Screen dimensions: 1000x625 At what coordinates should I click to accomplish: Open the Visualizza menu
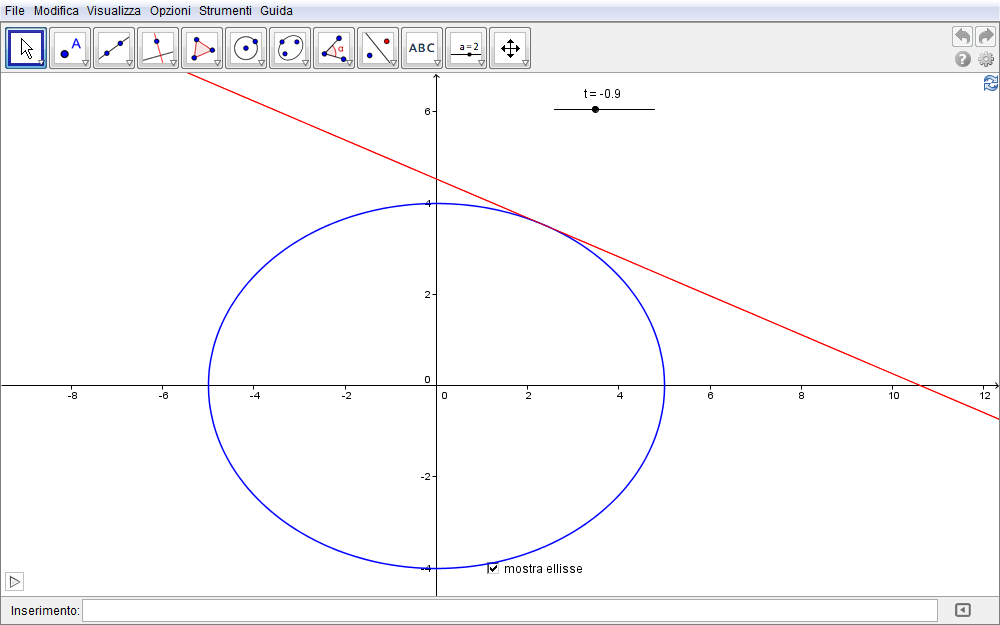click(114, 10)
